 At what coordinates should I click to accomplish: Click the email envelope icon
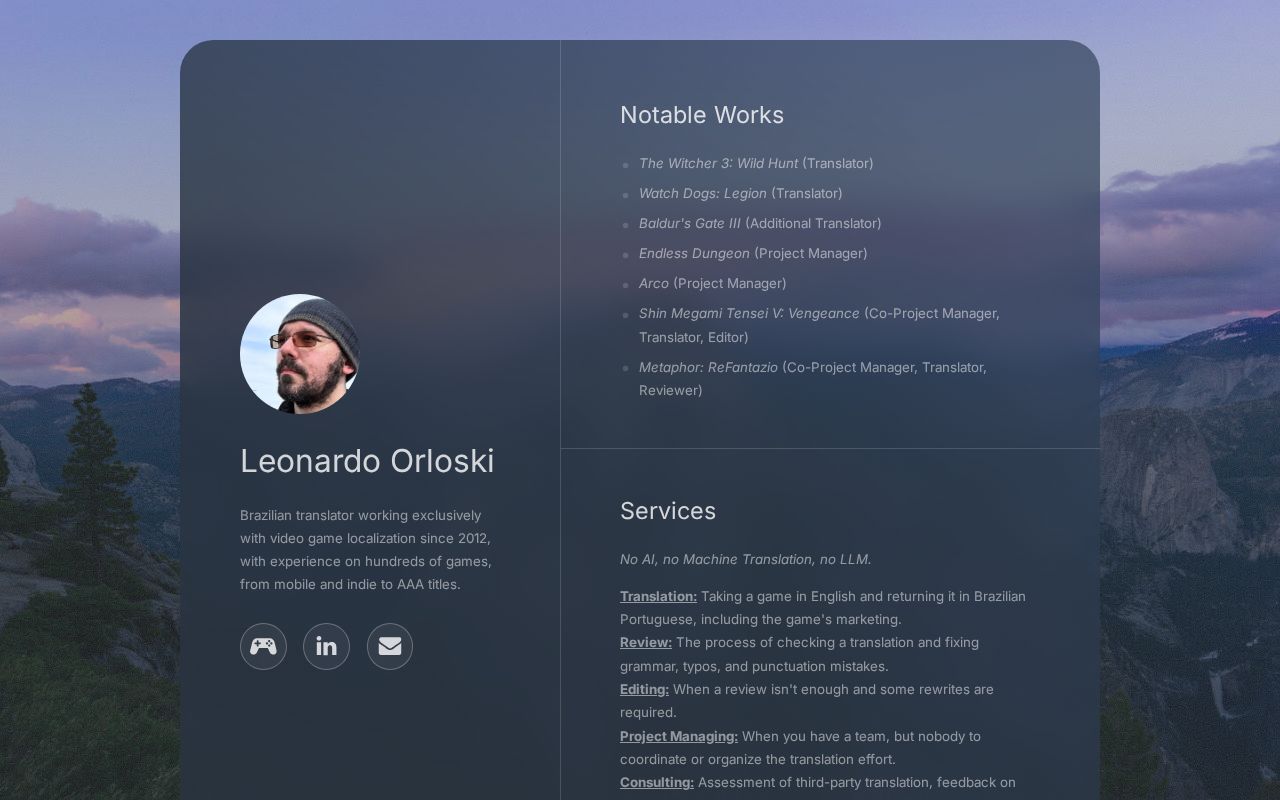(390, 646)
